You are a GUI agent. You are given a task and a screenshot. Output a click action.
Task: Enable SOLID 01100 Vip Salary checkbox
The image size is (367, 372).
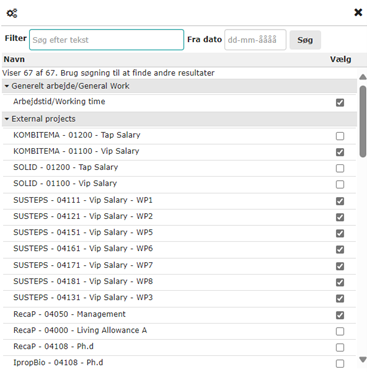click(340, 184)
